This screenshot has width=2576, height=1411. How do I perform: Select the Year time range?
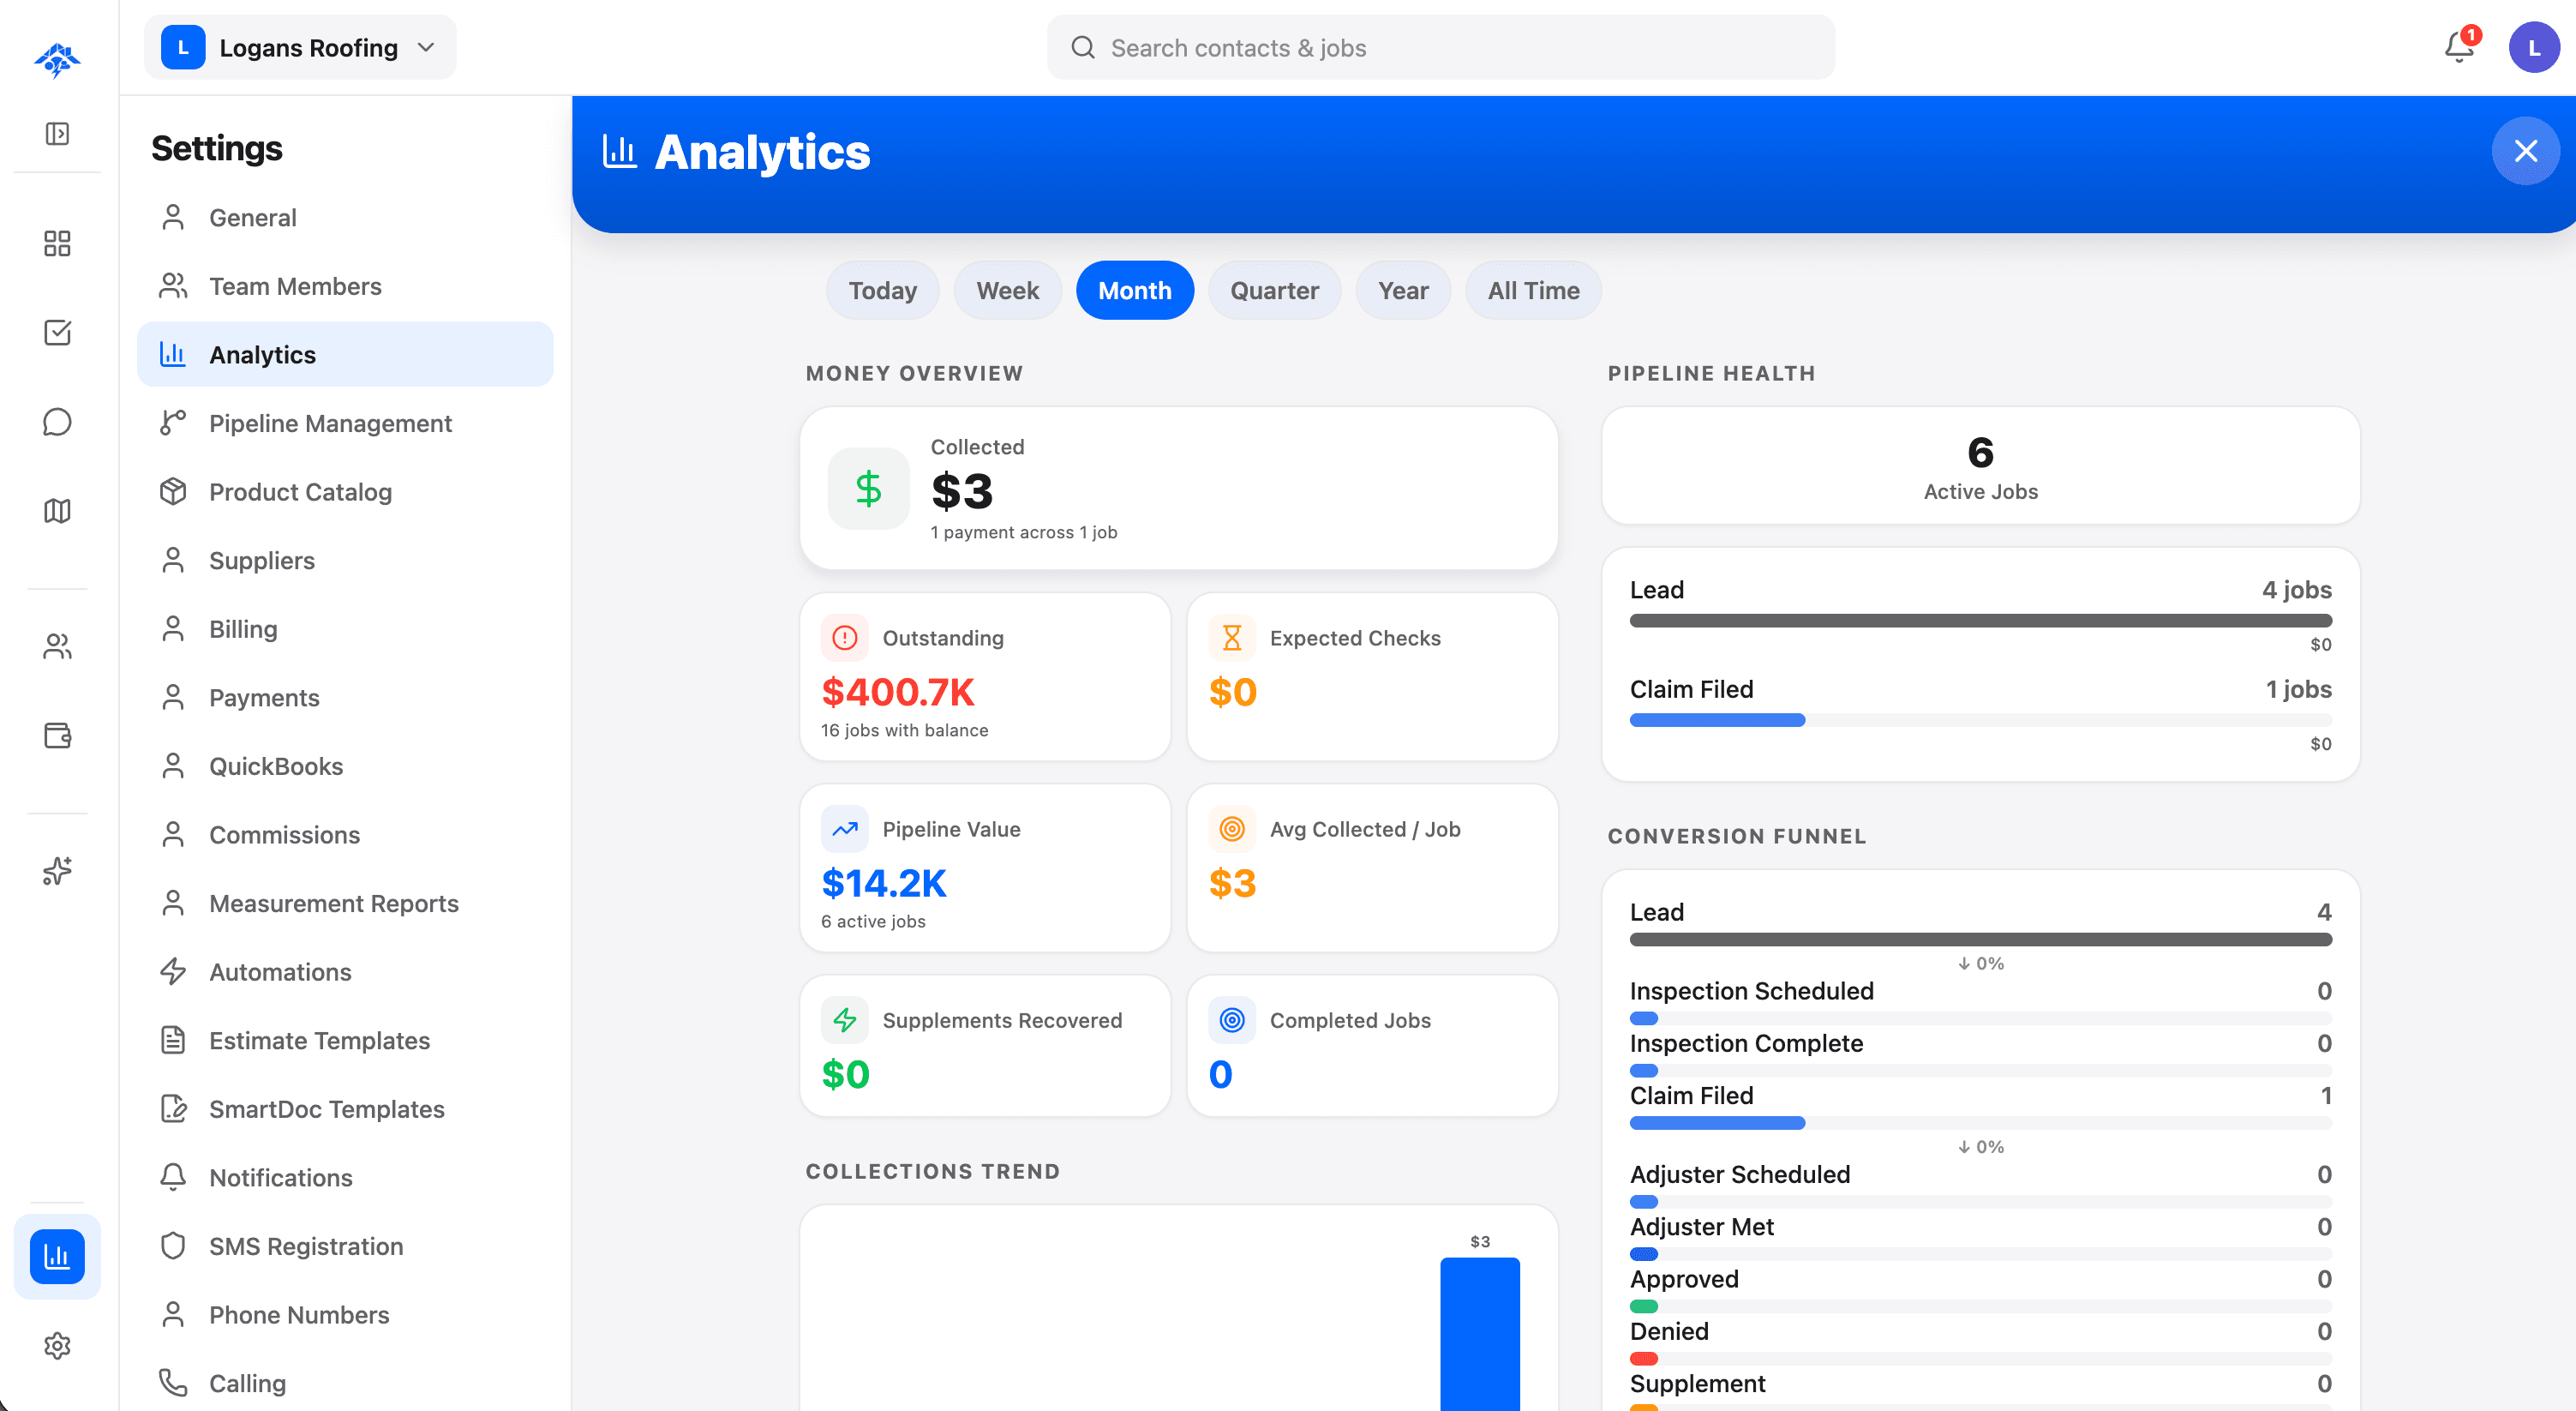(1403, 290)
